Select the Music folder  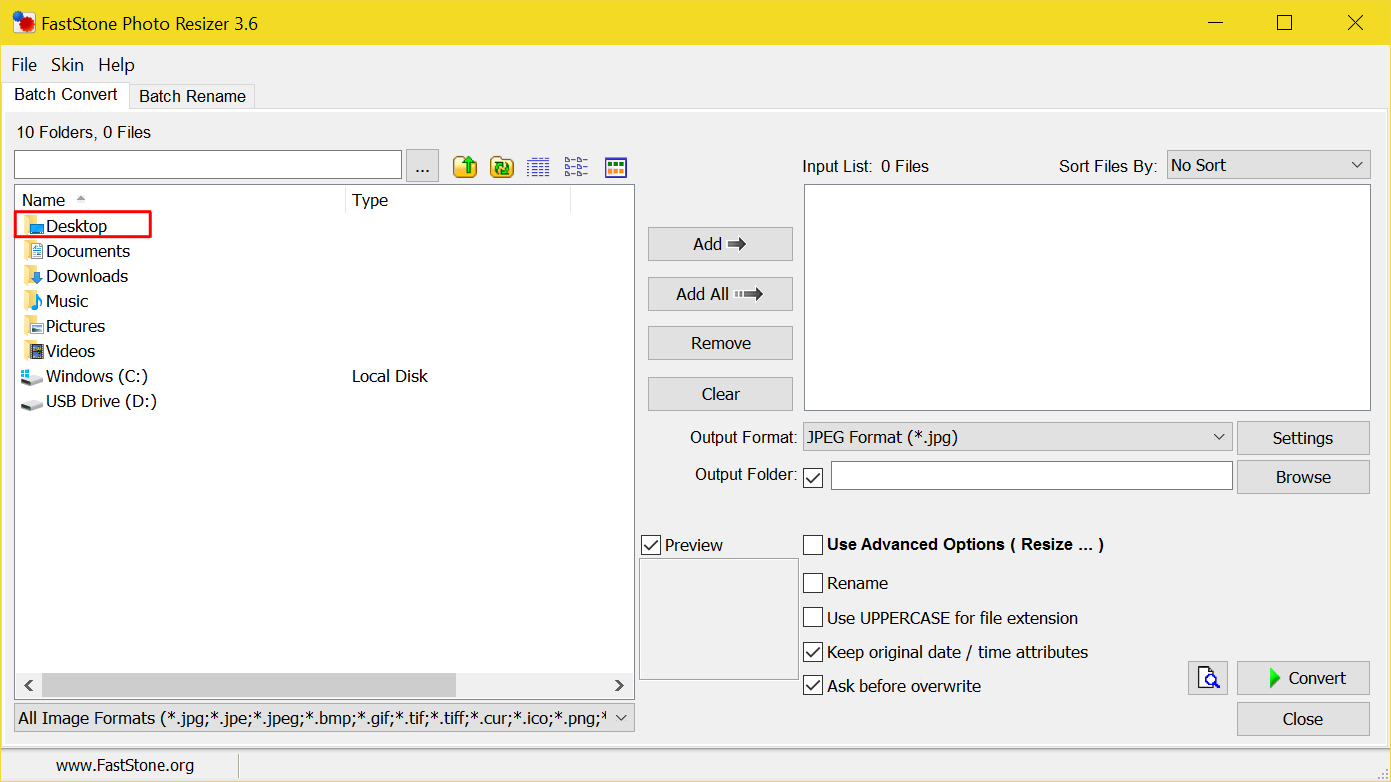(56, 301)
